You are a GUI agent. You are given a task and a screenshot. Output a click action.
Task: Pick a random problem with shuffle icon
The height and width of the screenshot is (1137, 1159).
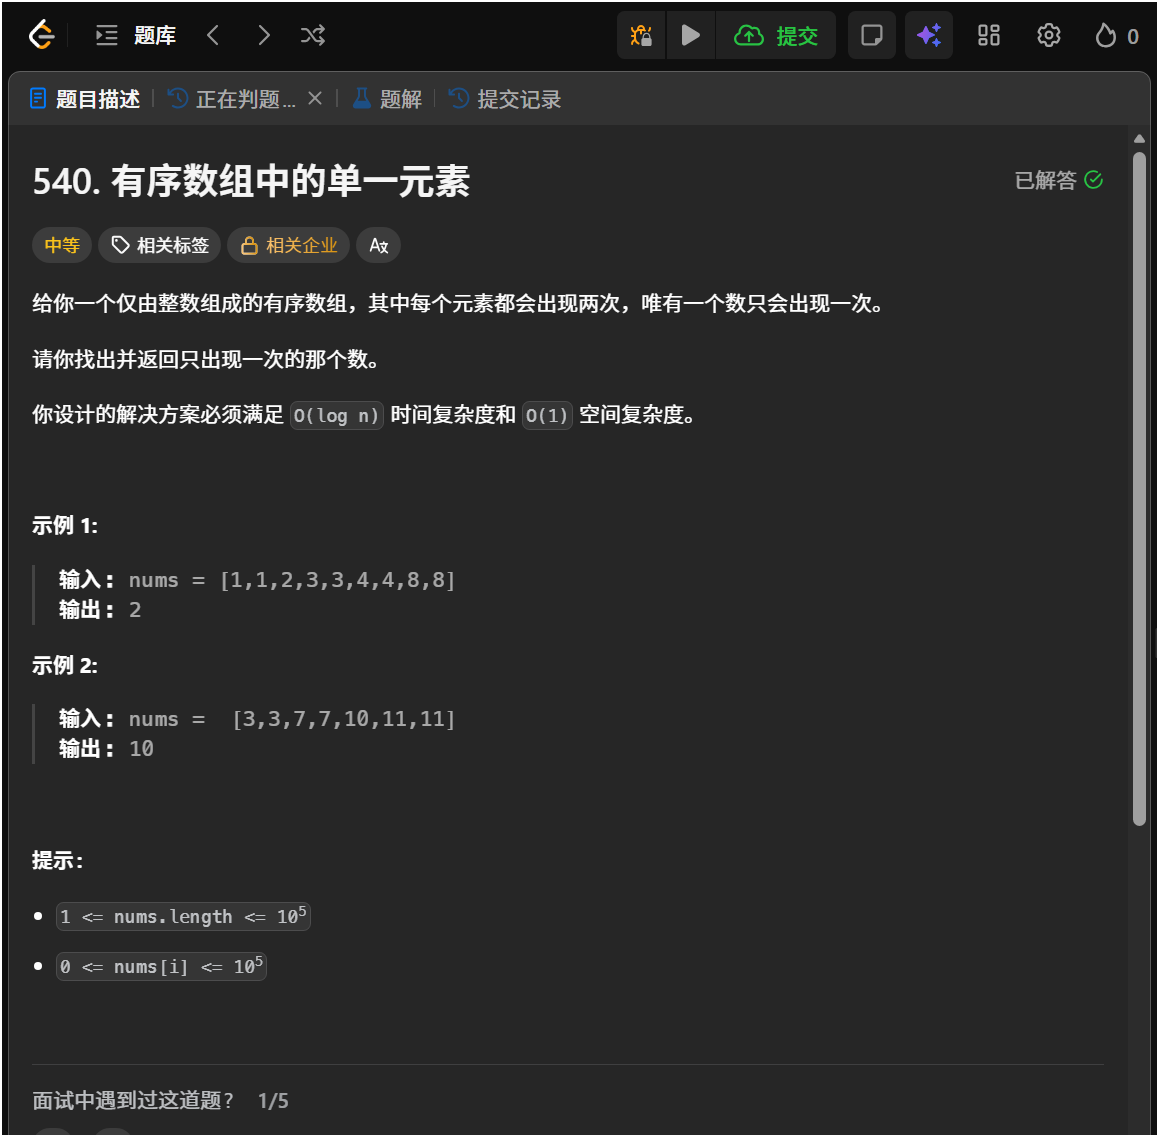click(x=313, y=35)
